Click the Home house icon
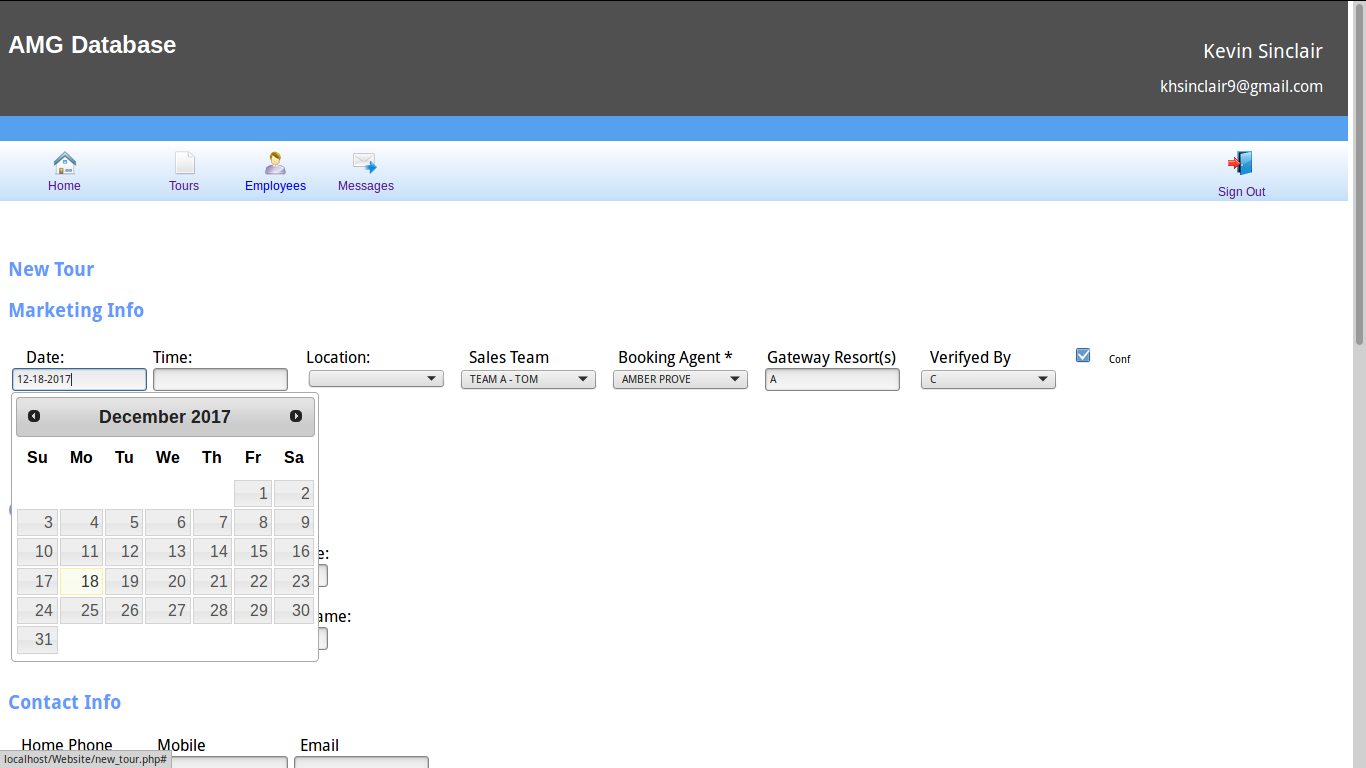Image resolution: width=1366 pixels, height=768 pixels. pyautogui.click(x=65, y=164)
